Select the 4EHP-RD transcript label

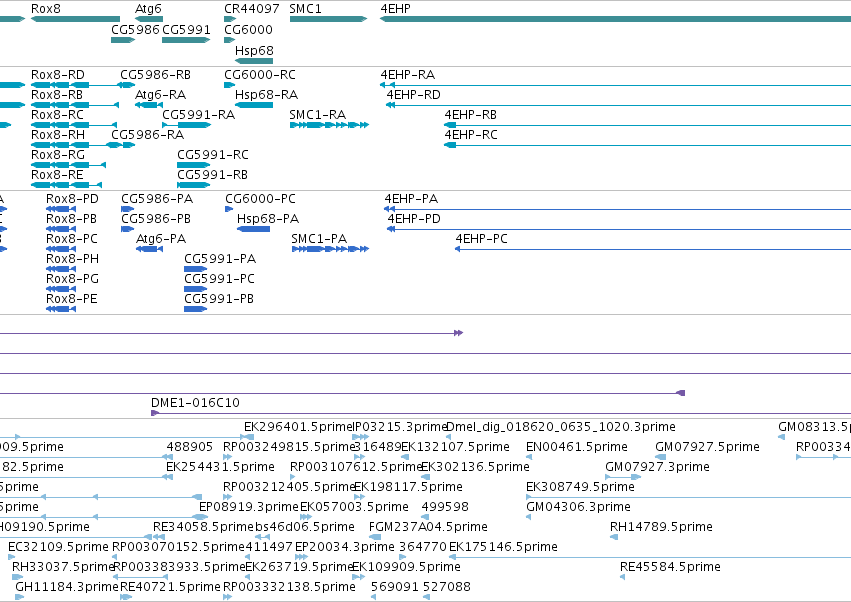pos(414,94)
